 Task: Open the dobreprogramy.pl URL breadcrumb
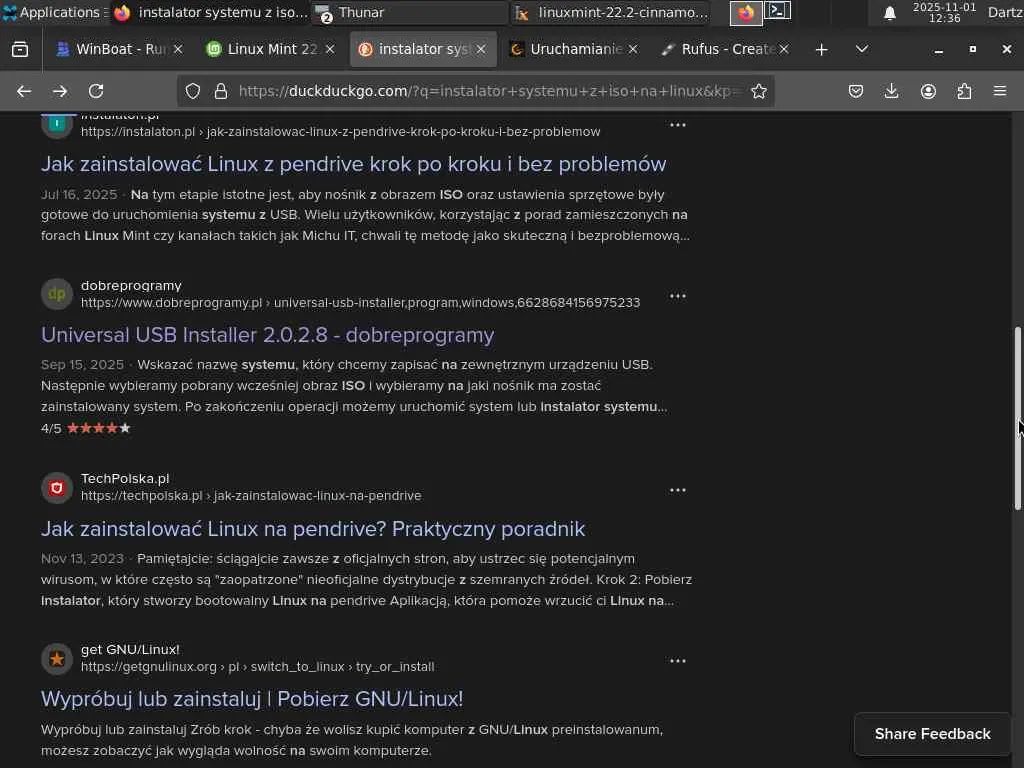(x=360, y=303)
